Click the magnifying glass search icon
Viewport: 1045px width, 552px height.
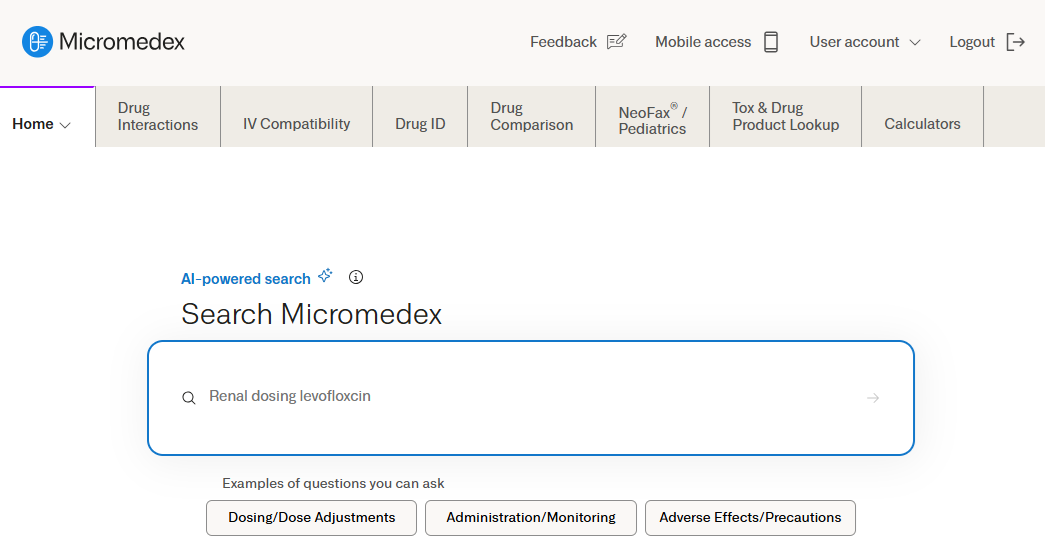189,398
